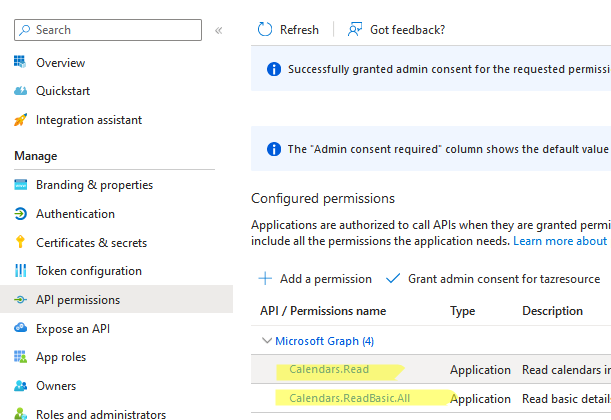Viewport: 611px width, 420px height.
Task: Focus the Search input field
Action: [x=108, y=30]
